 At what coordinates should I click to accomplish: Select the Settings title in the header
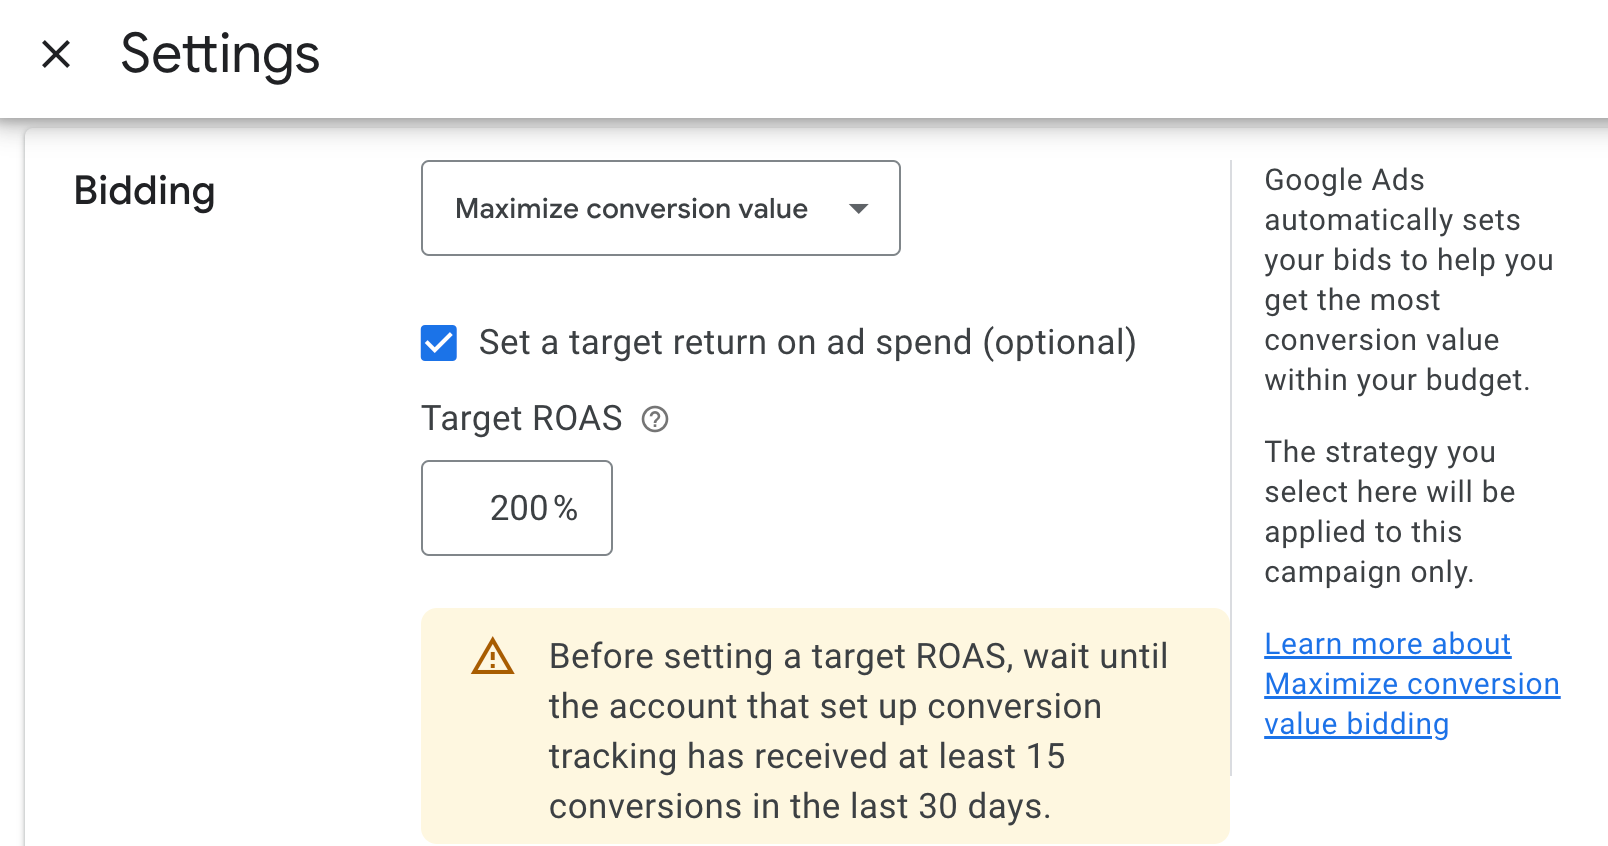pyautogui.click(x=219, y=55)
